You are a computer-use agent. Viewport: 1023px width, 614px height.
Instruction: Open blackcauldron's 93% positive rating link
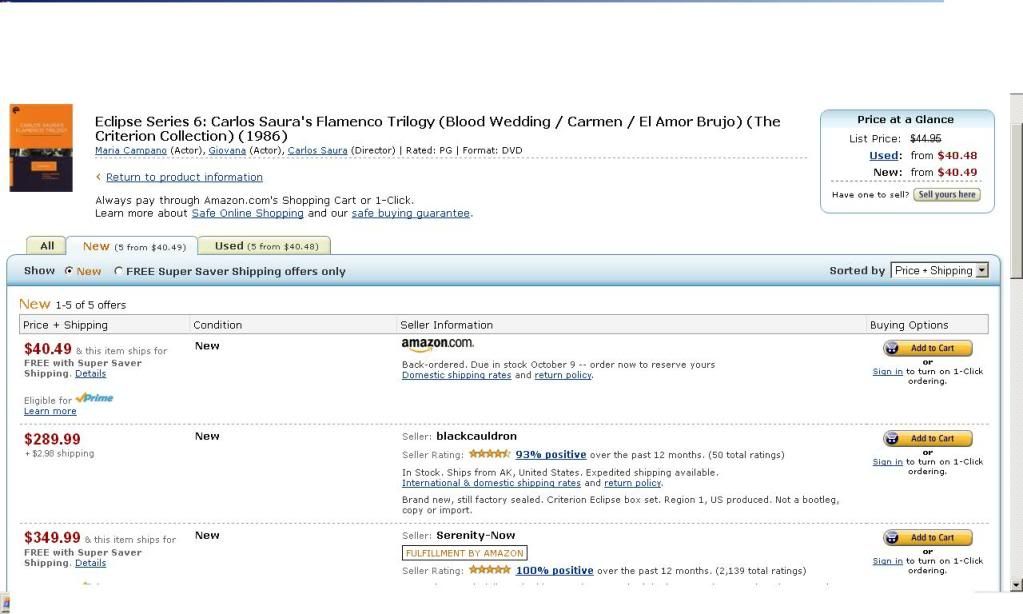[x=551, y=455]
